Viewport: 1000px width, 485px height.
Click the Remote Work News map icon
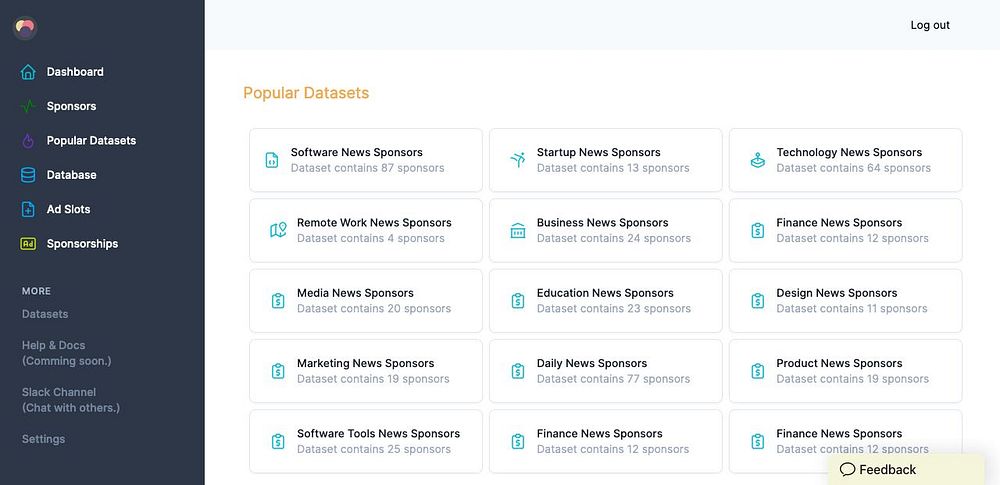[278, 230]
